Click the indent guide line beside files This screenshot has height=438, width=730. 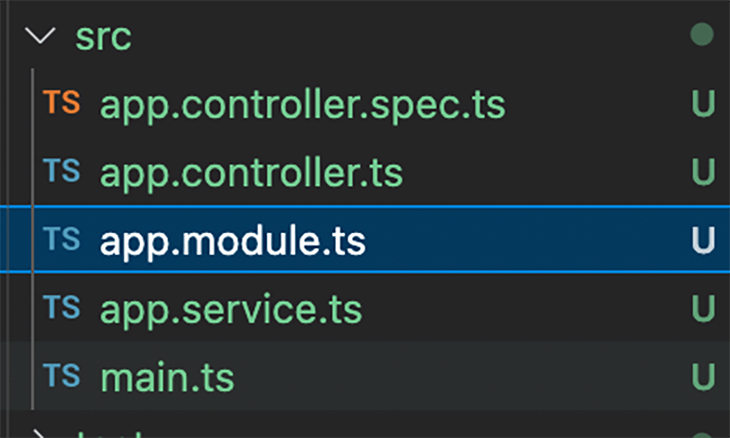point(33,239)
